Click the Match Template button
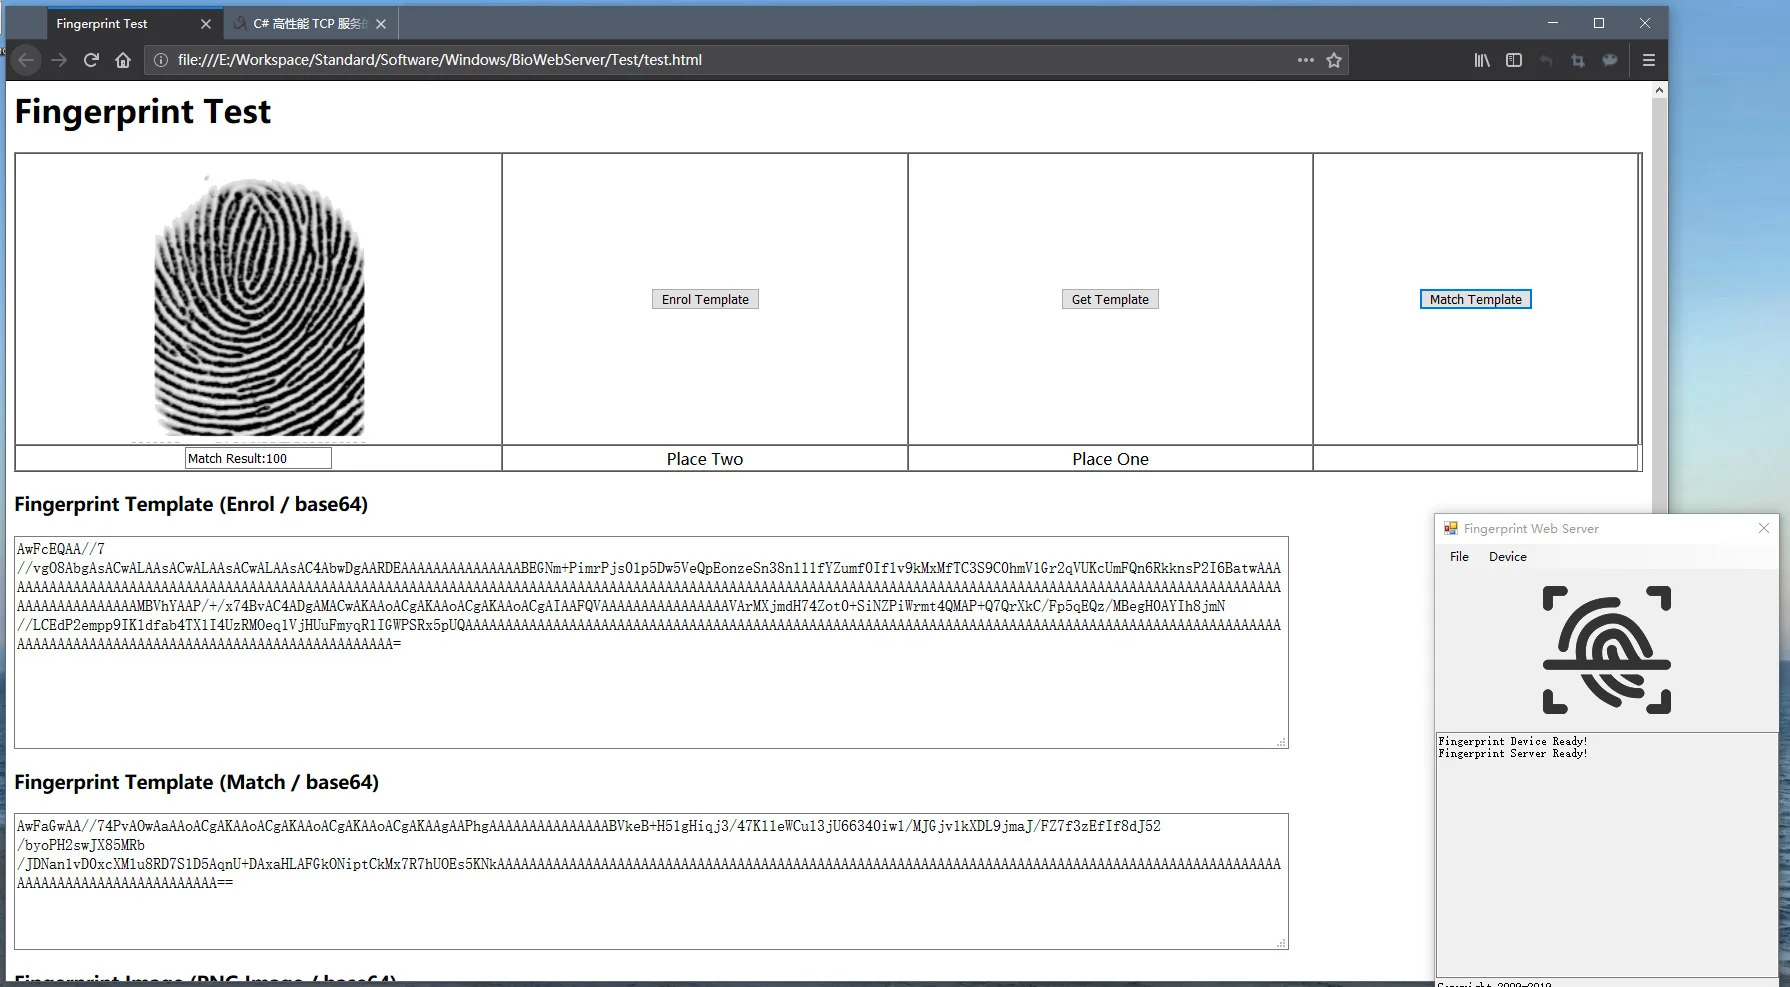1790x987 pixels. [x=1475, y=299]
